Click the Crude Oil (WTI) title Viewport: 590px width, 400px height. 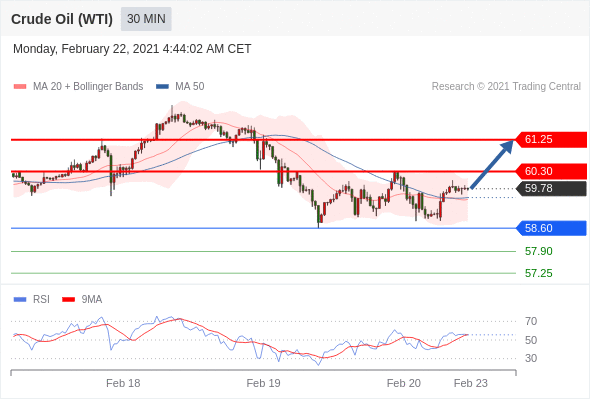62,19
